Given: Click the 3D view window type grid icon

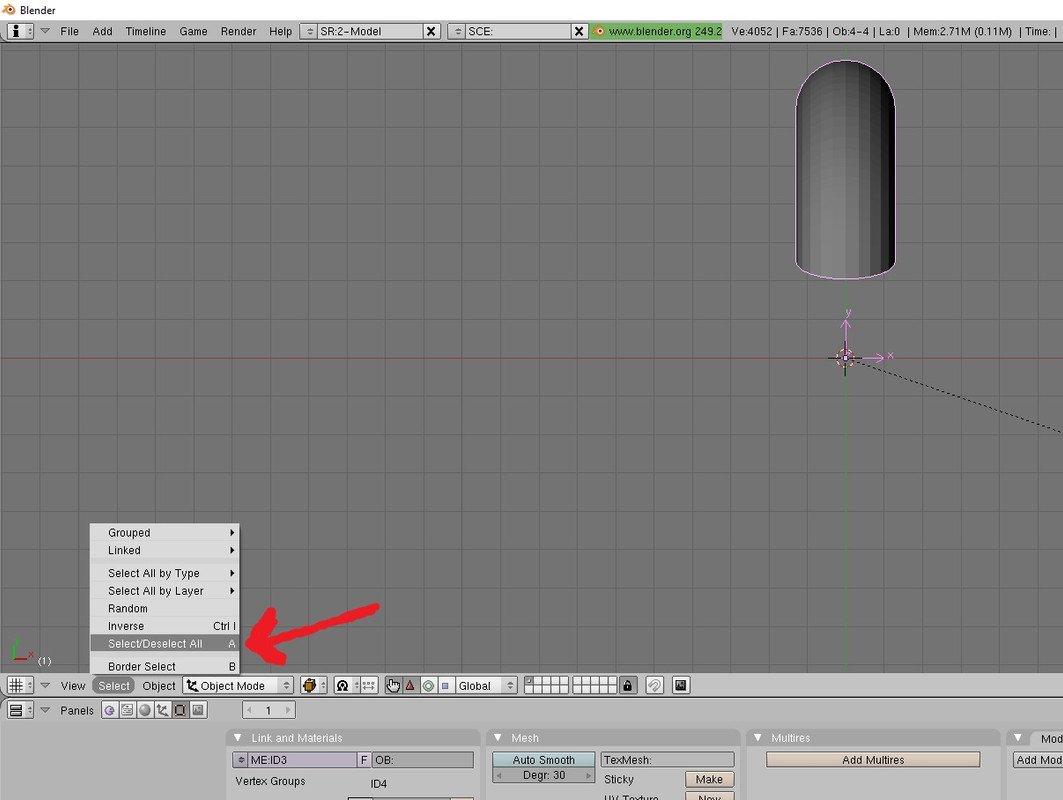Looking at the screenshot, I should (20, 685).
